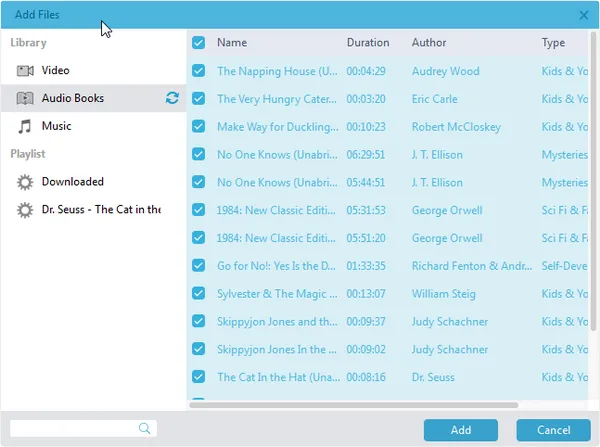Close the Add Files dialog

[584, 15]
